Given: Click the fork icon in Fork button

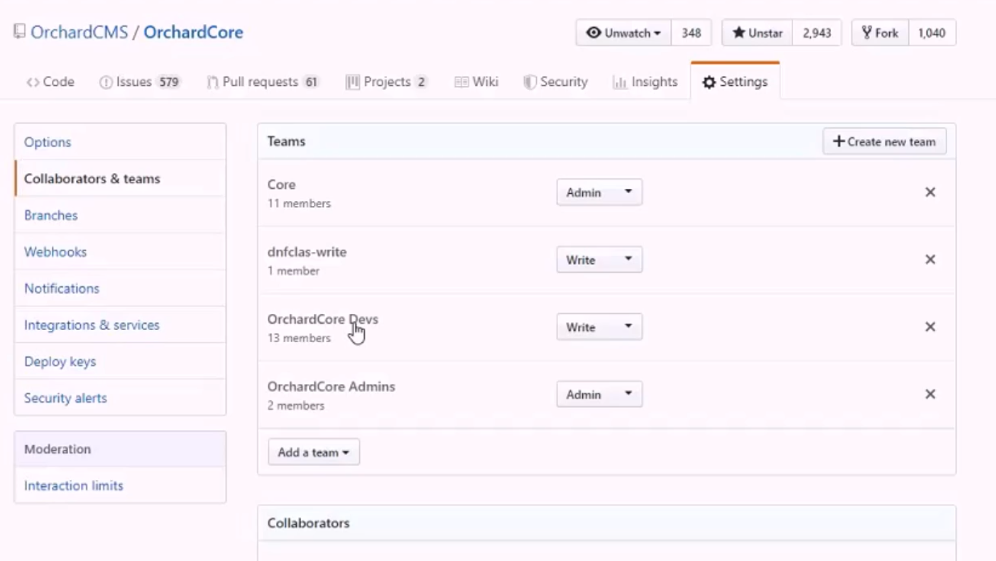Looking at the screenshot, I should click(866, 32).
